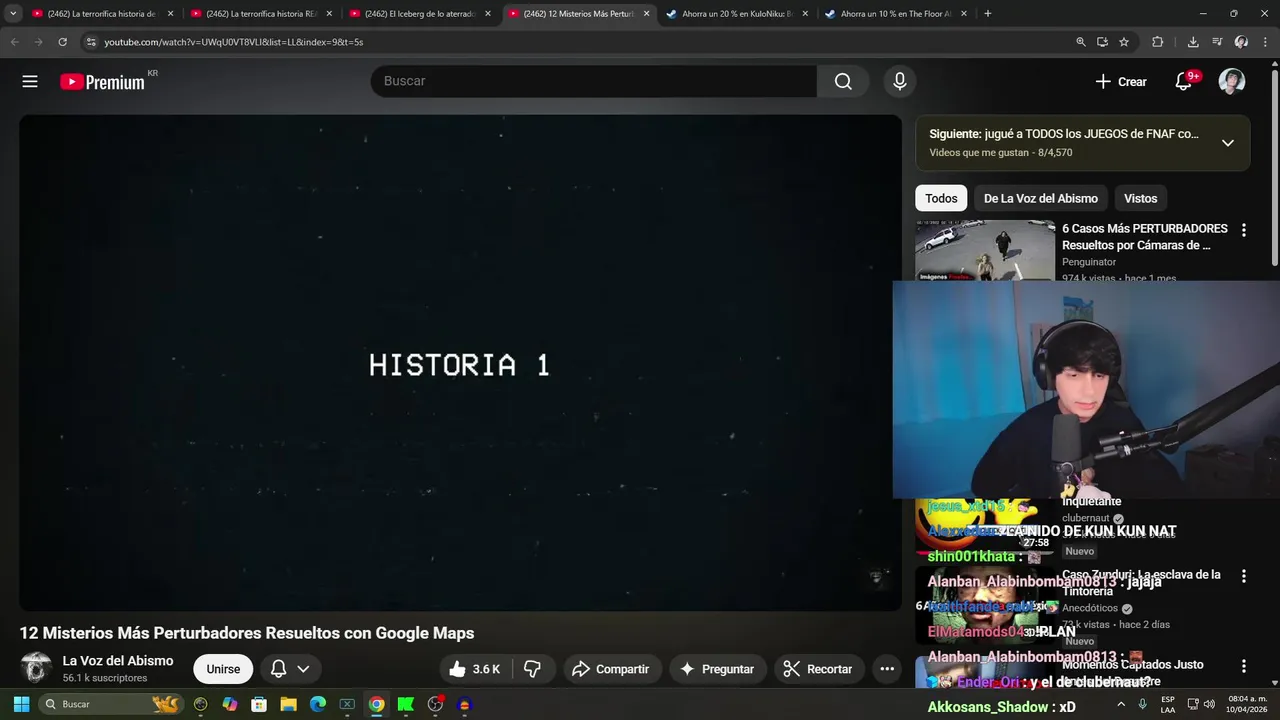Image resolution: width=1280 pixels, height=720 pixels.
Task: Bookmark this page with the star icon
Action: [x=1124, y=42]
